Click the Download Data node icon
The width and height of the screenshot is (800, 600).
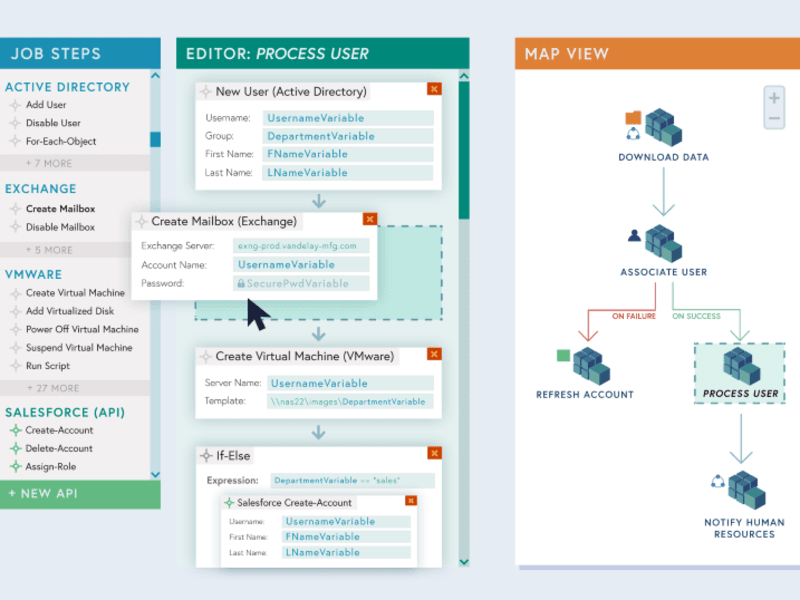tap(663, 127)
